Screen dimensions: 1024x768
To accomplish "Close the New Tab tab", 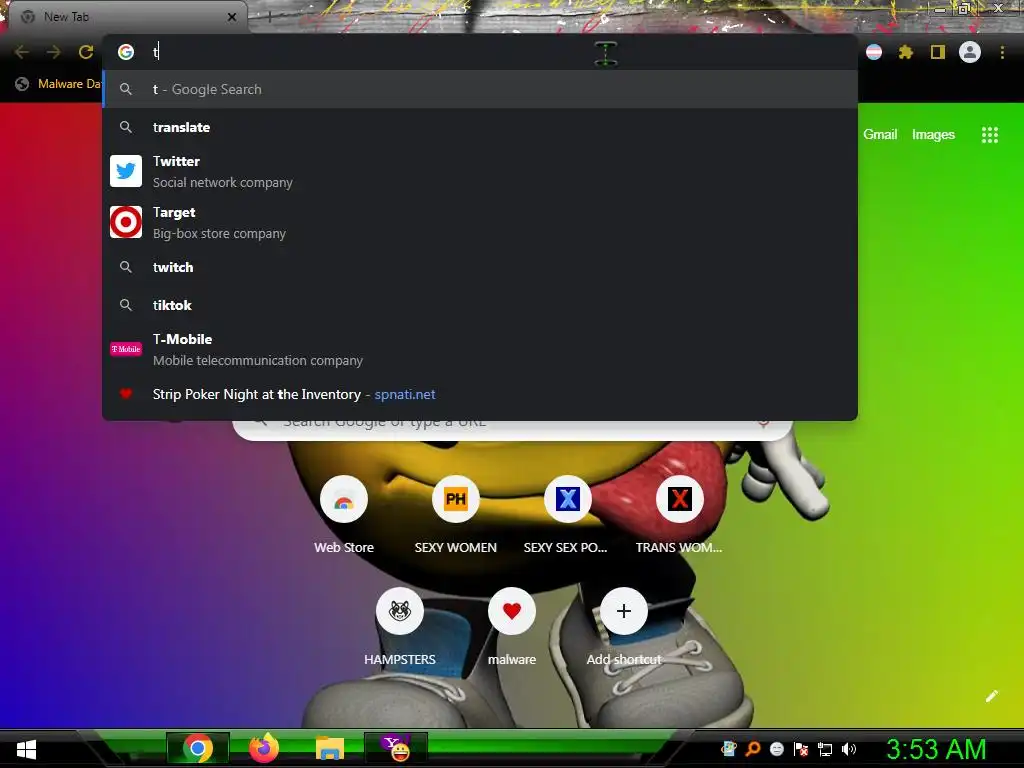I will pyautogui.click(x=232, y=17).
